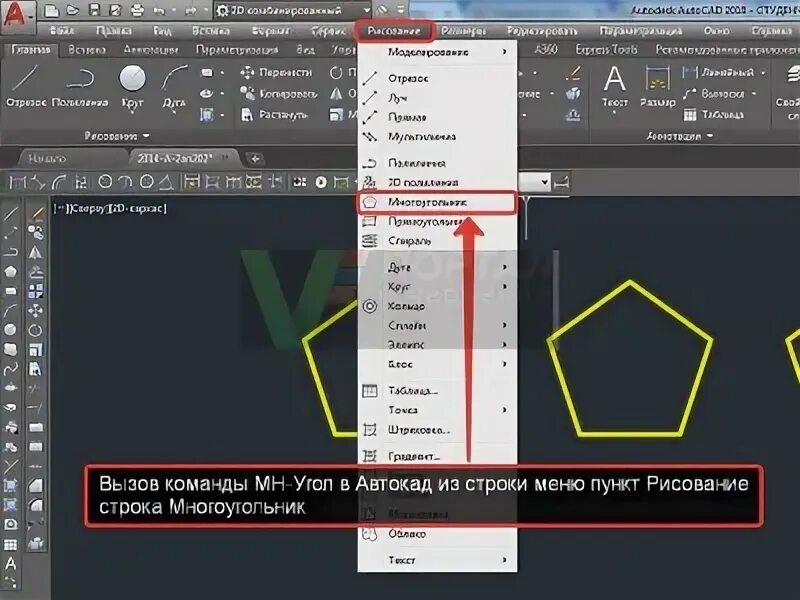The height and width of the screenshot is (600, 800).
Task: Open the Файл menu
Action: pos(62,31)
